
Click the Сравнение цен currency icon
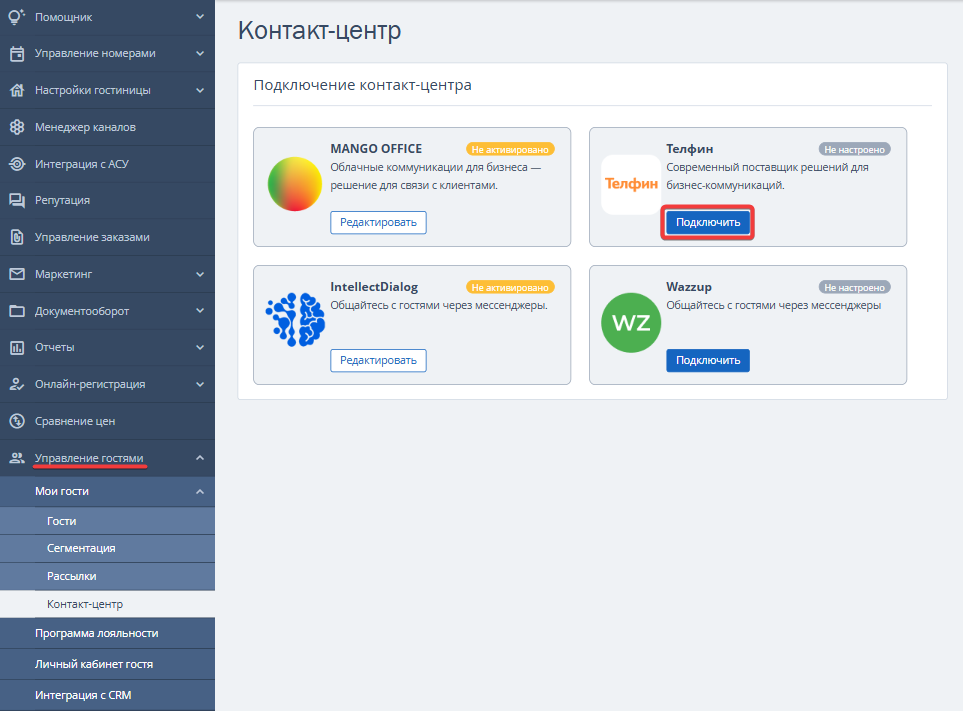[16, 421]
